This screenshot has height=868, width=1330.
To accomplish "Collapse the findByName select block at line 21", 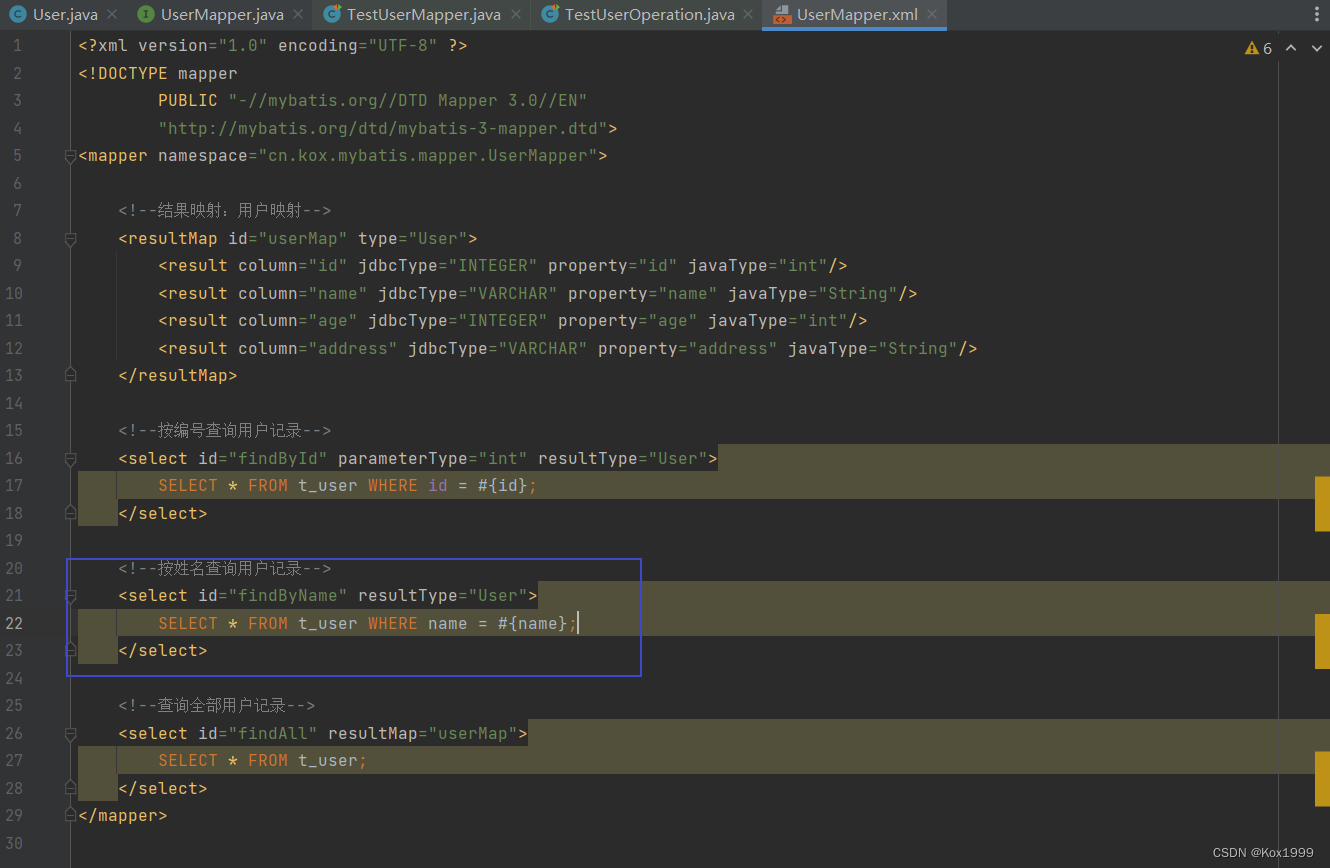I will pyautogui.click(x=70, y=596).
